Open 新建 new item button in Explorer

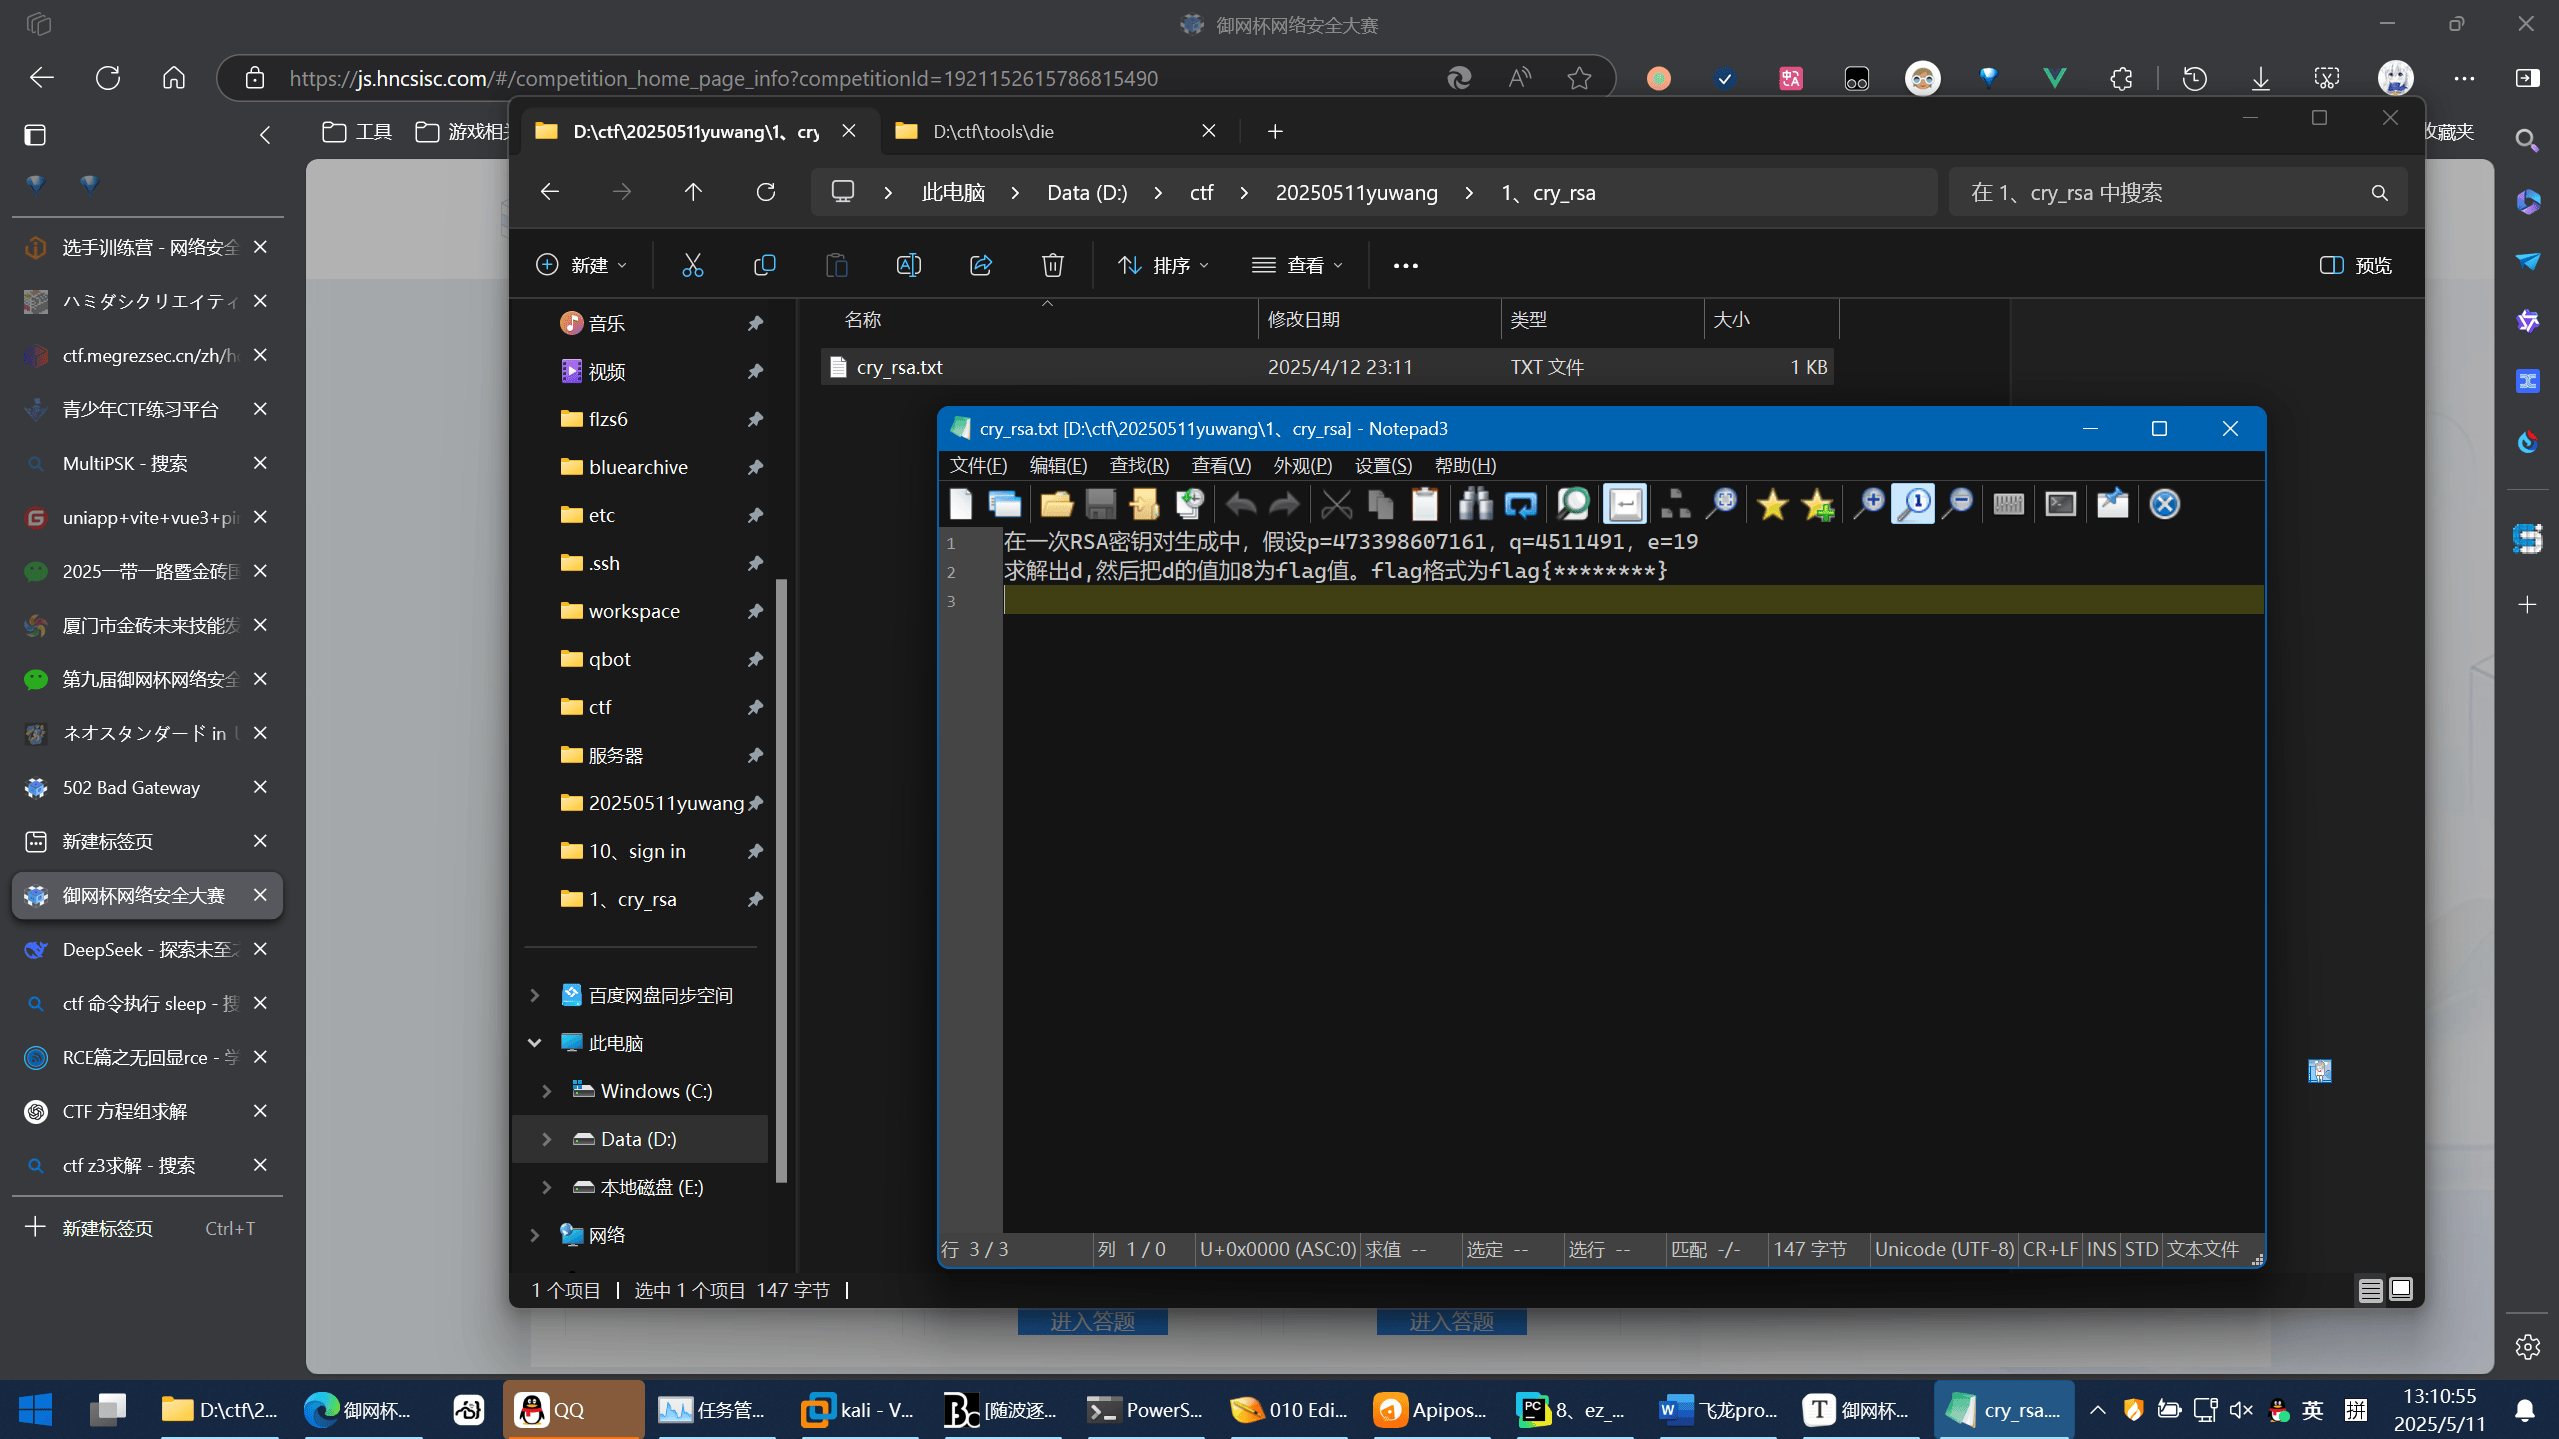581,265
